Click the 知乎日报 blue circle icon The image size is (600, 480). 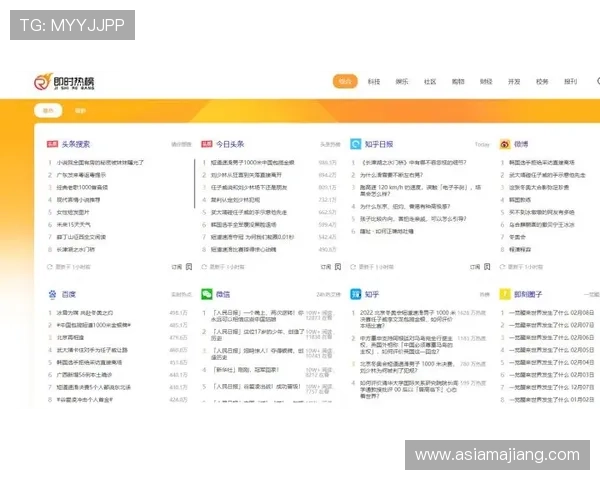[x=355, y=144]
